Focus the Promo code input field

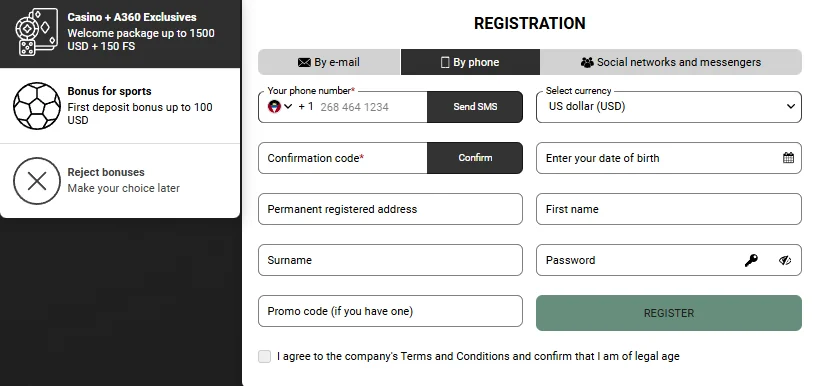coord(390,311)
